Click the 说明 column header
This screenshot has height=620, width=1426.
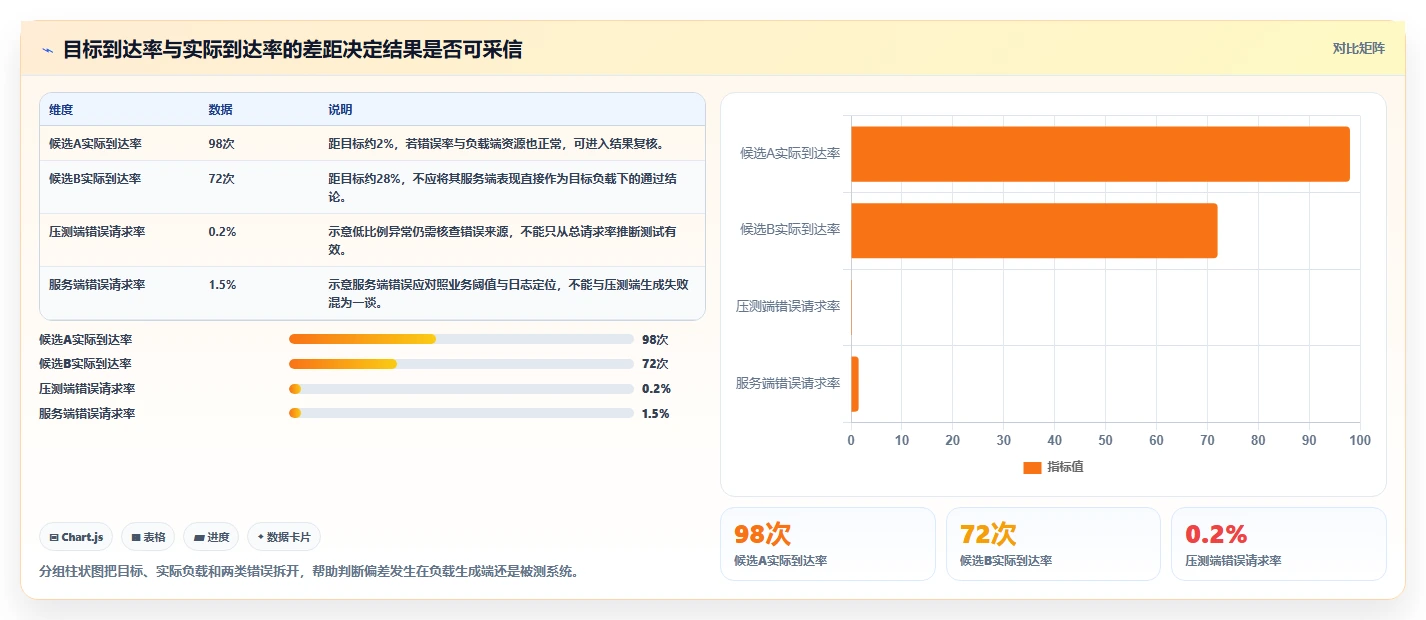pos(340,110)
